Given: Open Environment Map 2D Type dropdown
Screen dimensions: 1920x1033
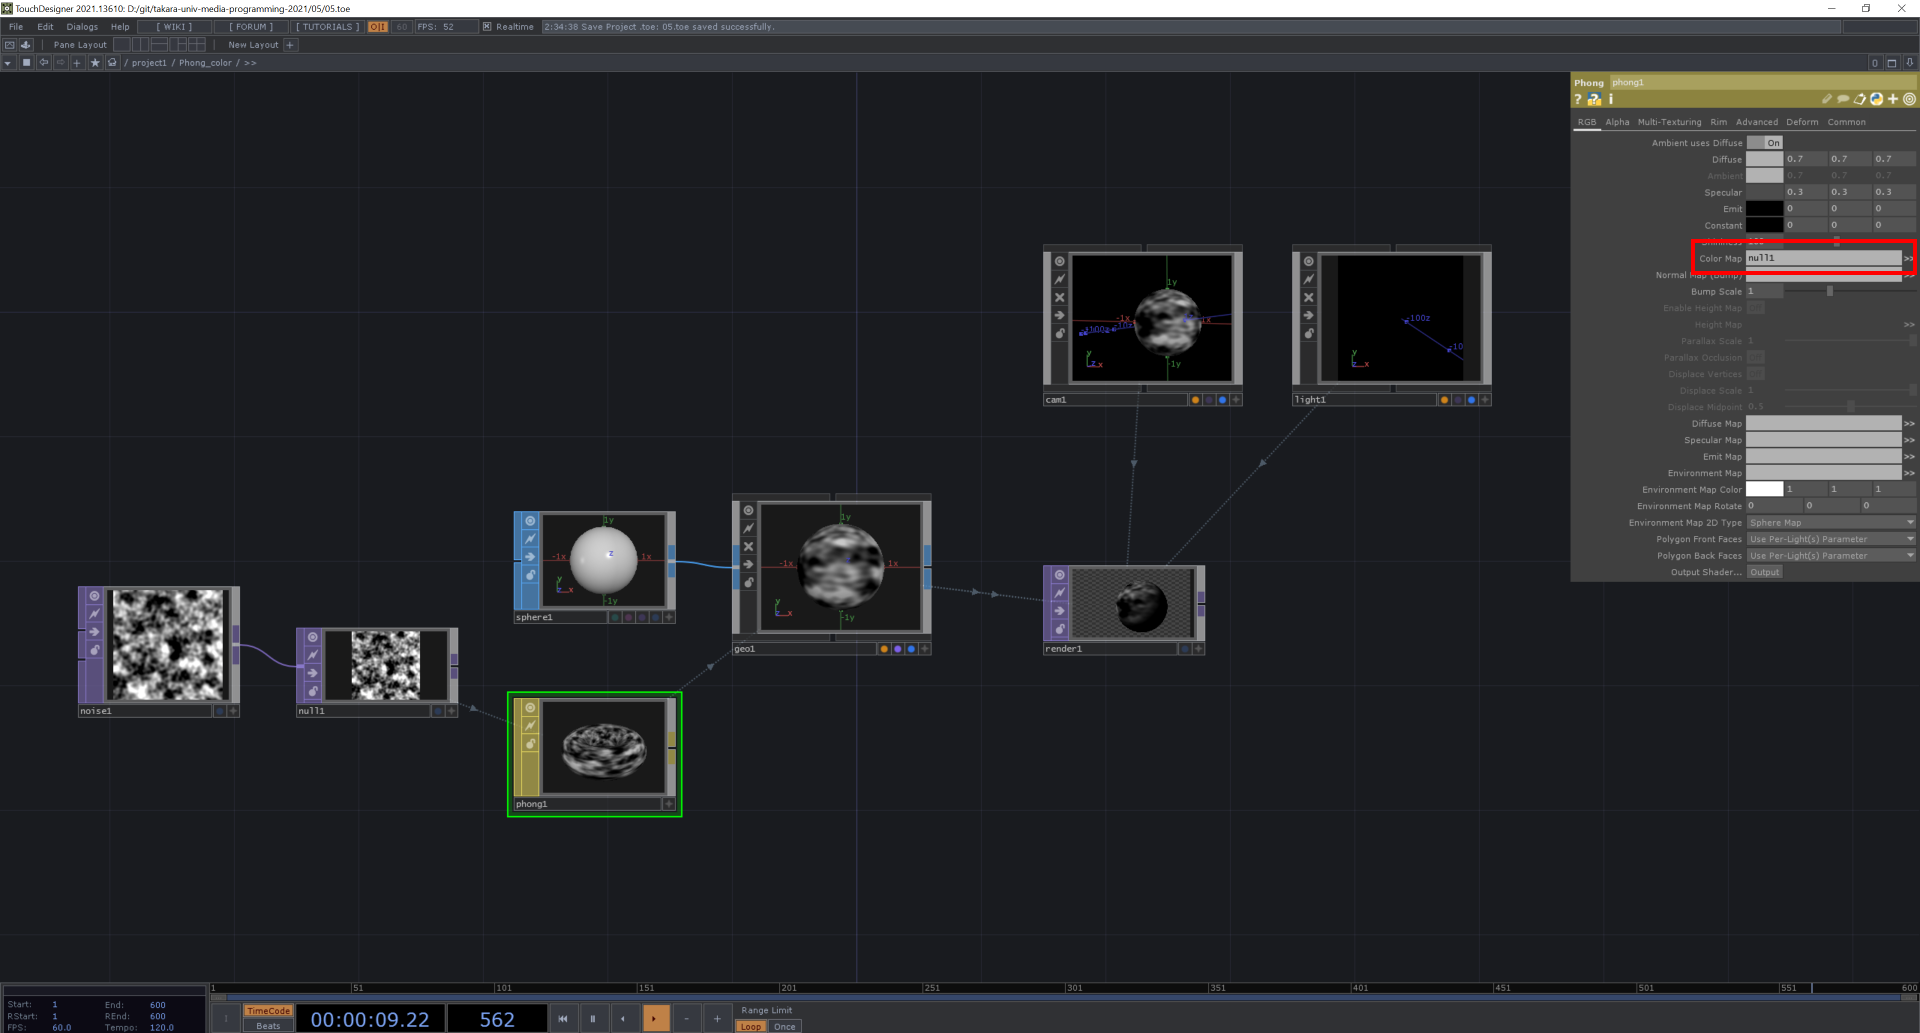Looking at the screenshot, I should (1830, 523).
